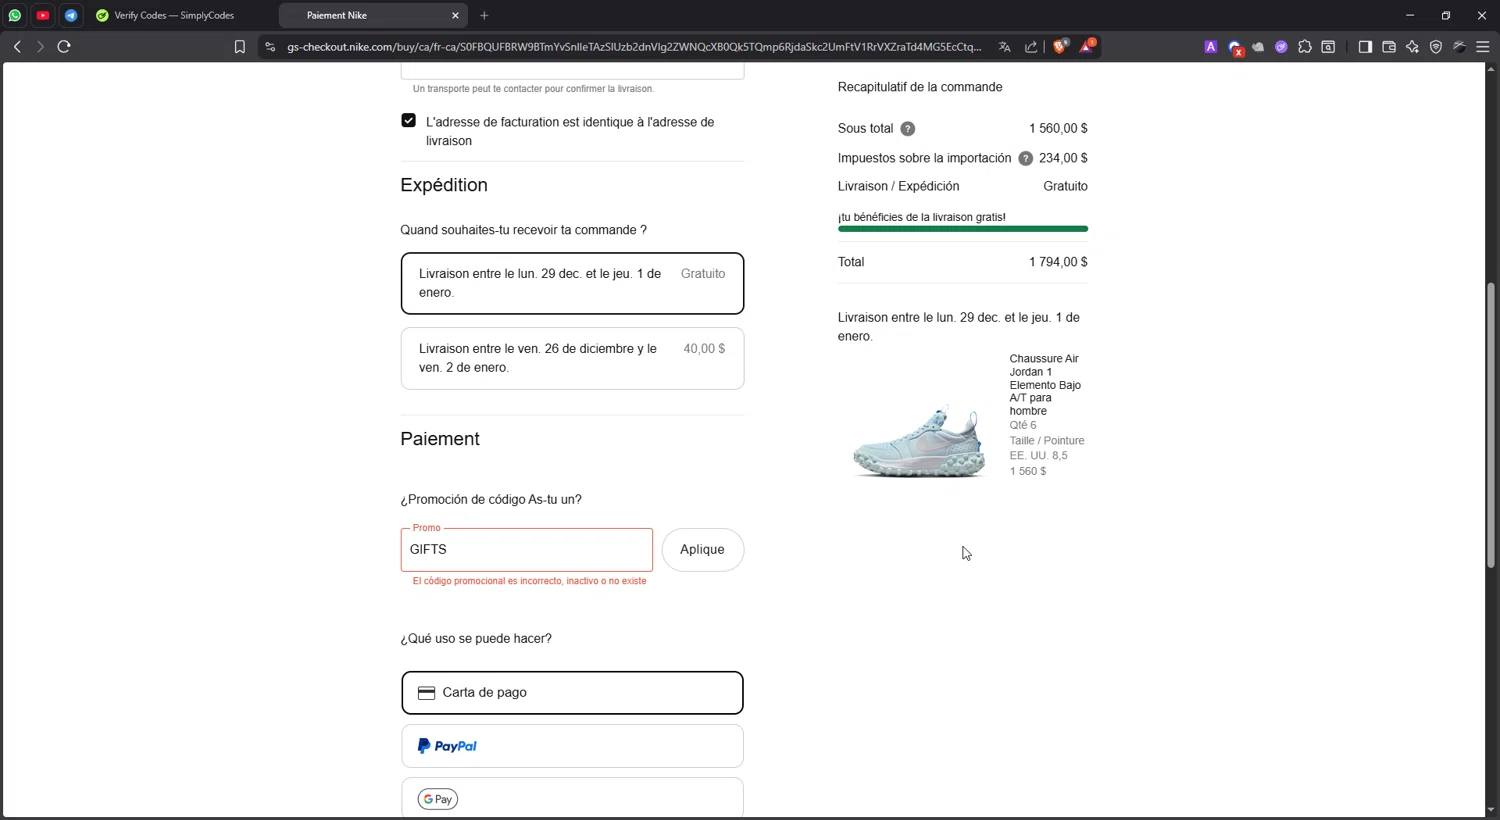
Task: Click the 'Expédition' section heading
Action: click(444, 186)
